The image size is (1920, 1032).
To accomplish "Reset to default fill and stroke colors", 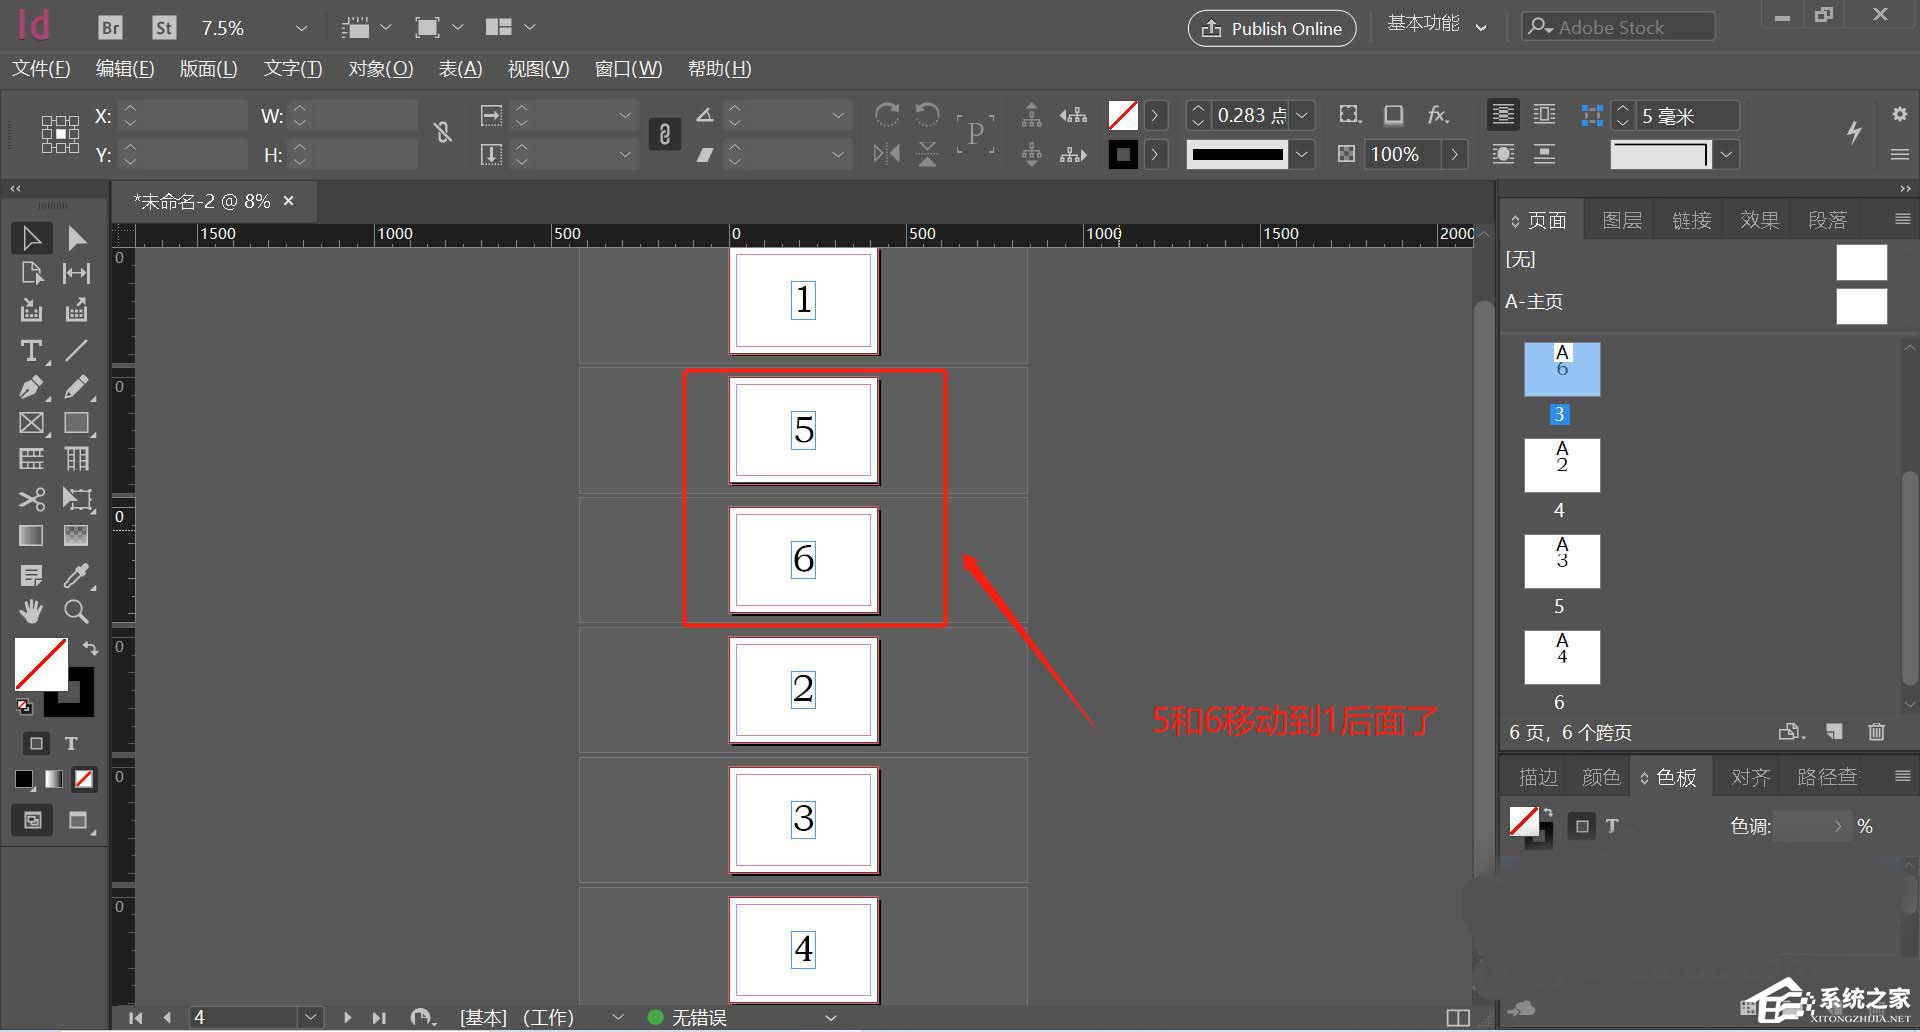I will 23,706.
